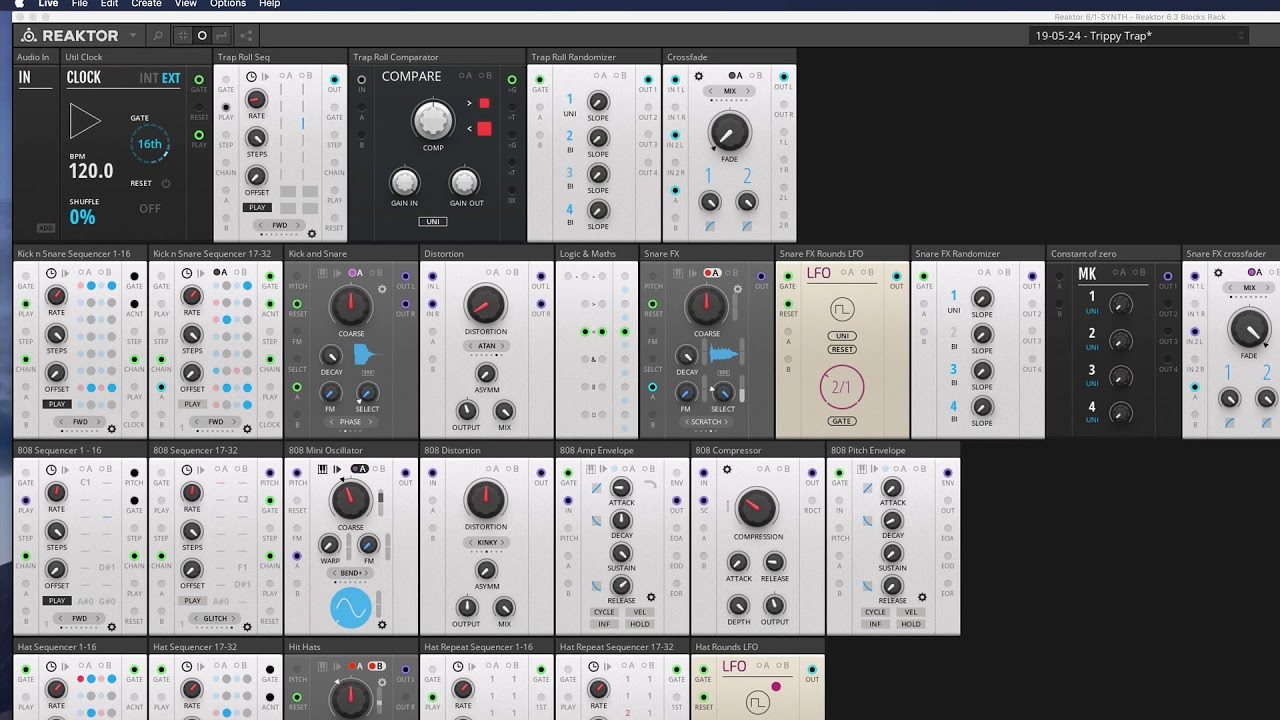This screenshot has height=720, width=1280.
Task: Open GLITCH direction selector in 808 Sequencer 17-32
Action: tap(216, 619)
